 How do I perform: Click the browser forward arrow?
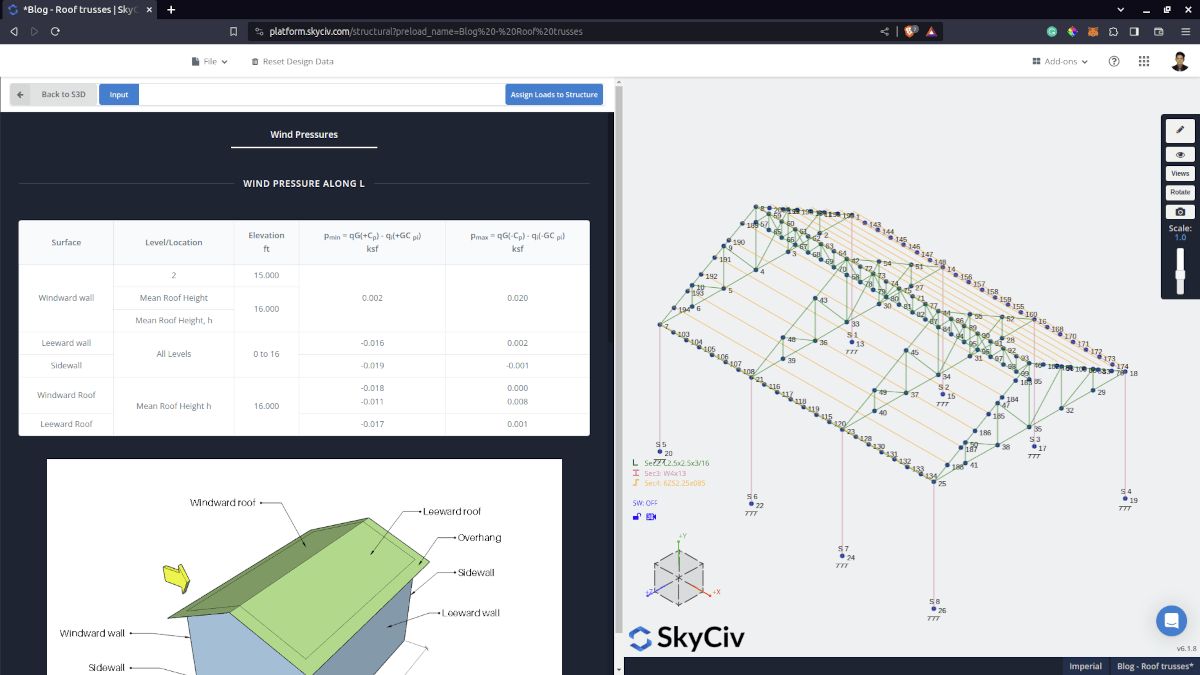pos(34,31)
